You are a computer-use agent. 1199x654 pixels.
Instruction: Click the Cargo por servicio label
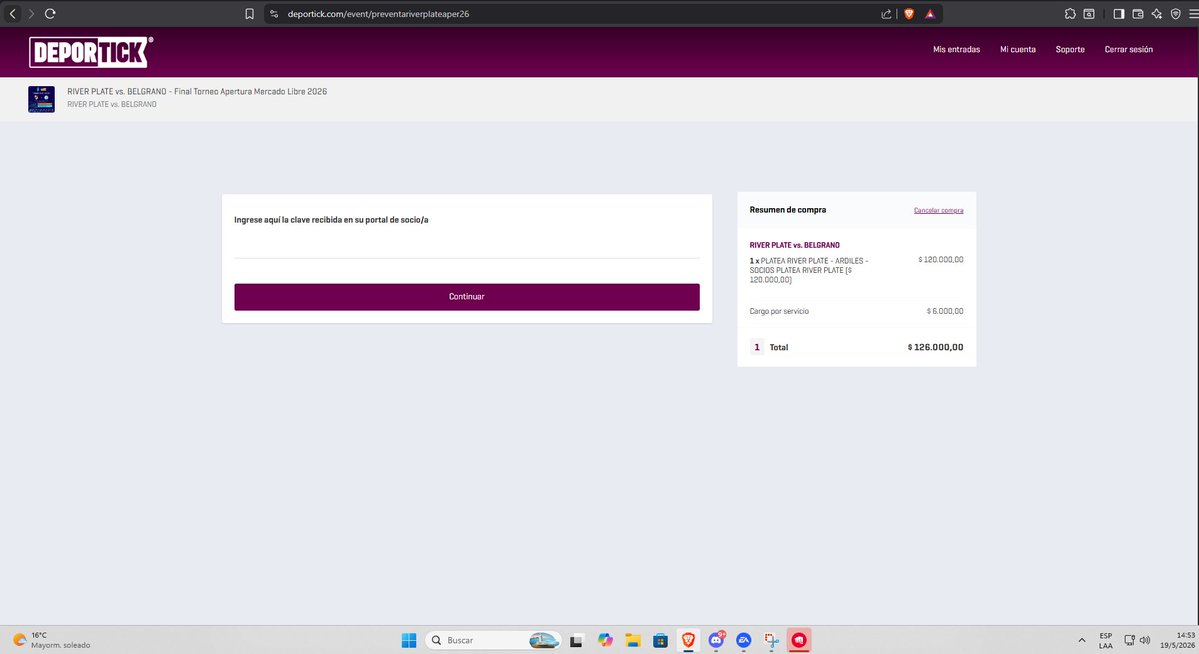click(778, 311)
